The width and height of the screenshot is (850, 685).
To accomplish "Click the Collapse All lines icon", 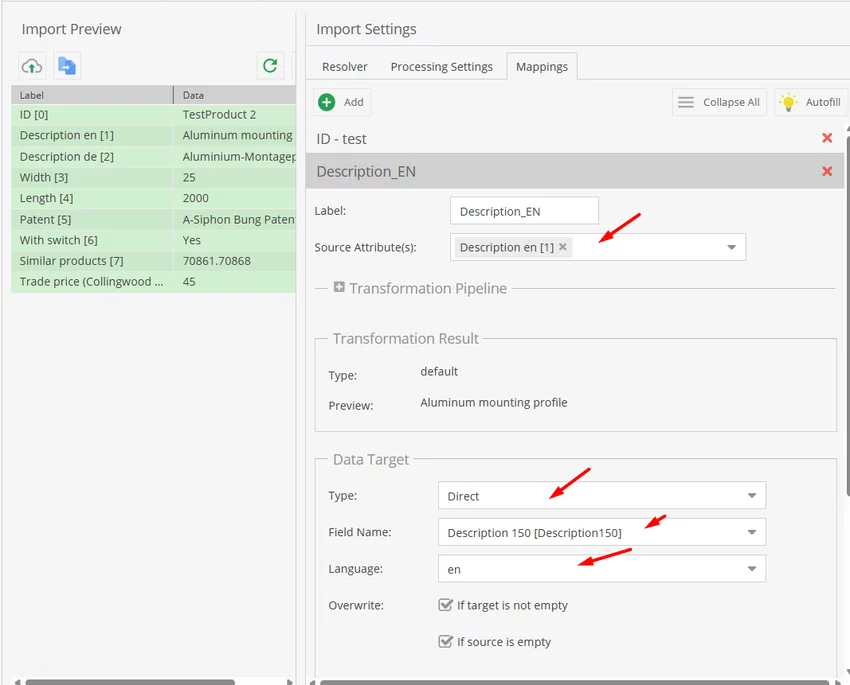I will 686,102.
